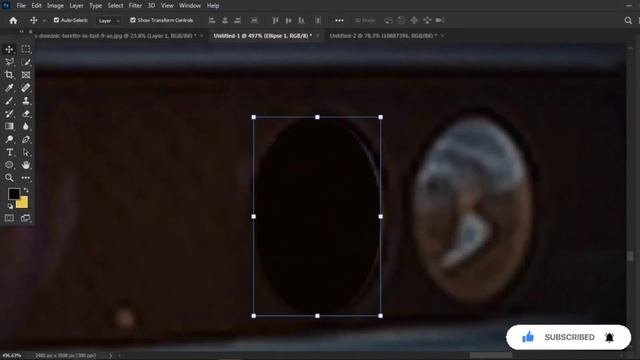The width and height of the screenshot is (640, 360).
Task: Toggle Show Transform Controls checkbox
Action: pyautogui.click(x=133, y=20)
